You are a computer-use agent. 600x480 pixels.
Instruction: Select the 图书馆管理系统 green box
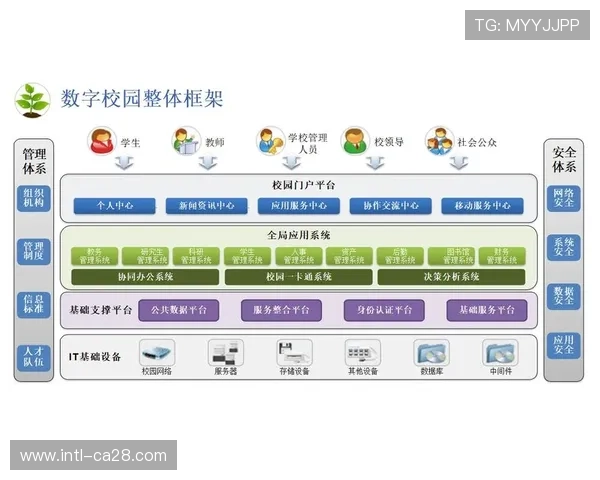coord(452,256)
